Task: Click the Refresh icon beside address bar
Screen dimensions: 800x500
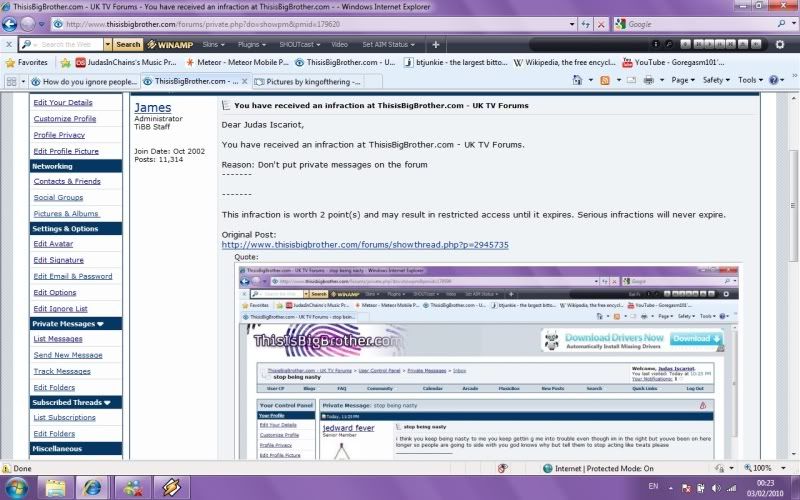Action: (586, 24)
